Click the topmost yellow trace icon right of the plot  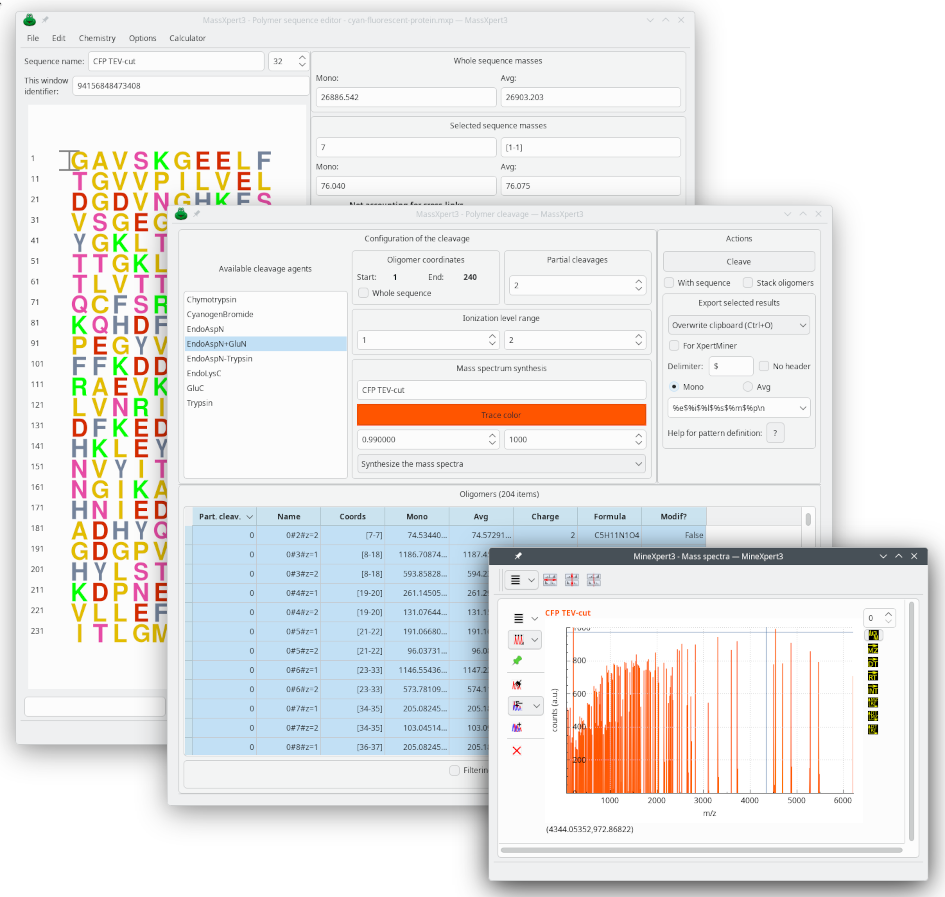(x=872, y=635)
